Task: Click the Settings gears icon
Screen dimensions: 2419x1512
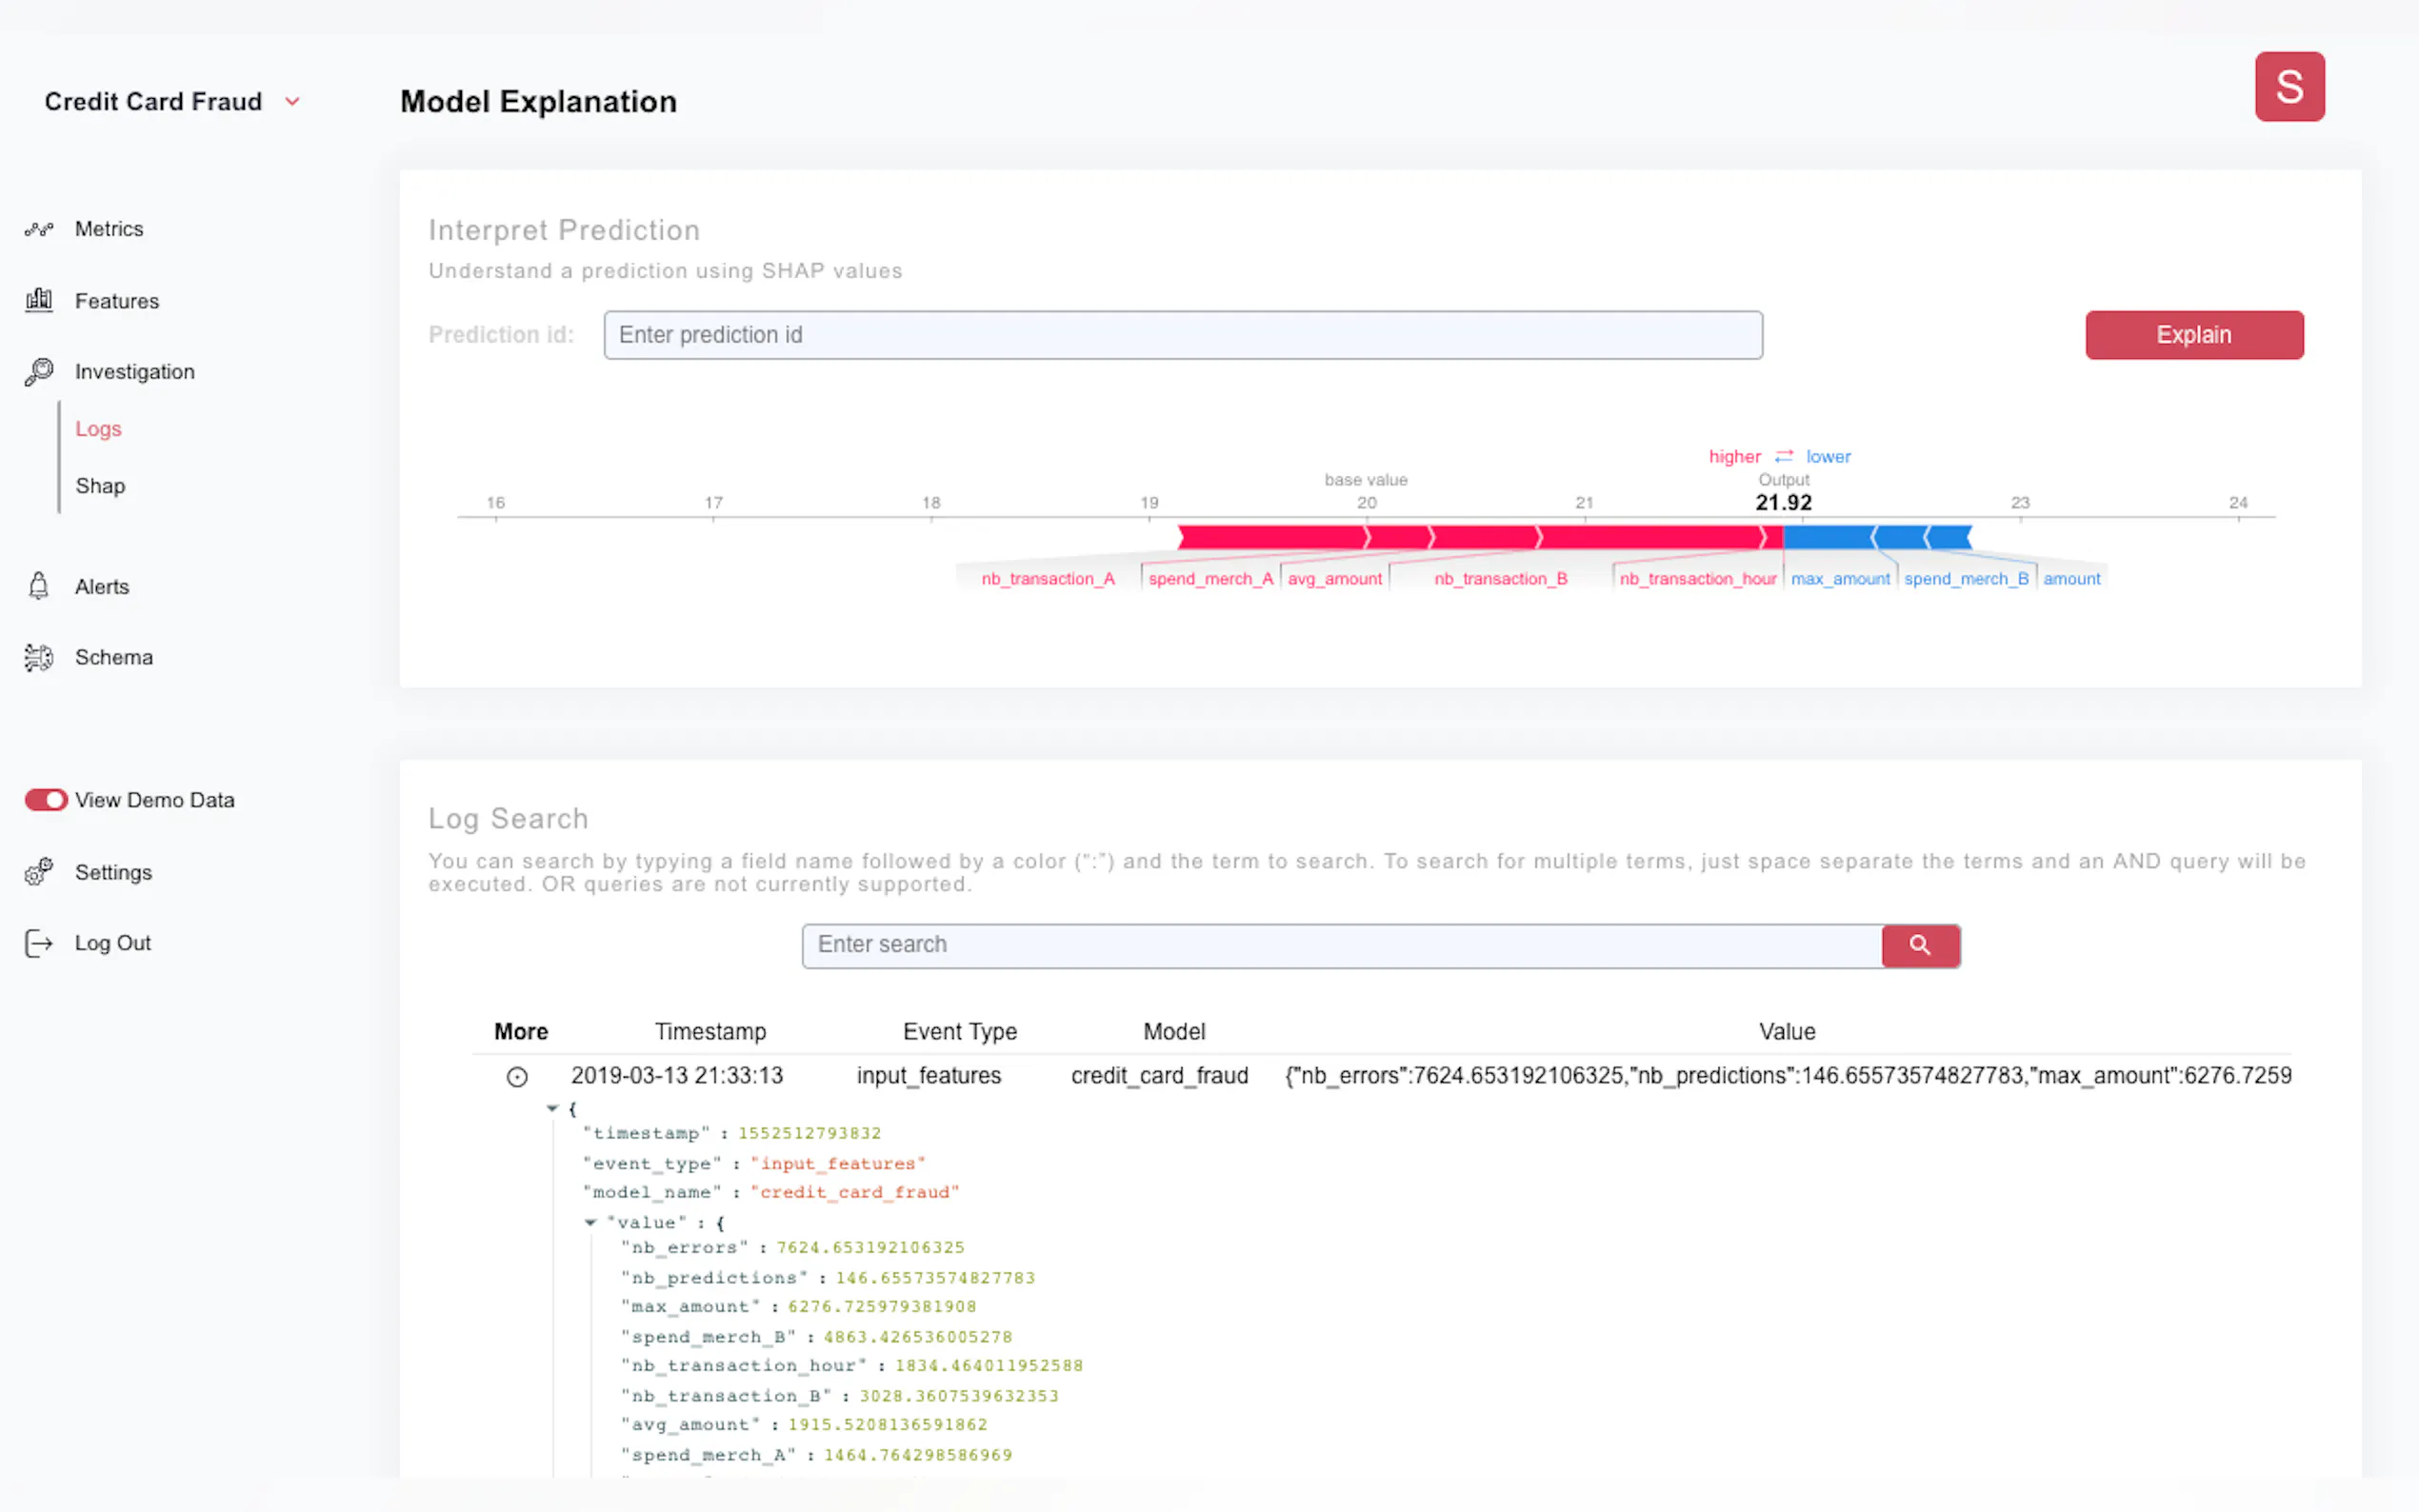Action: pos(39,872)
